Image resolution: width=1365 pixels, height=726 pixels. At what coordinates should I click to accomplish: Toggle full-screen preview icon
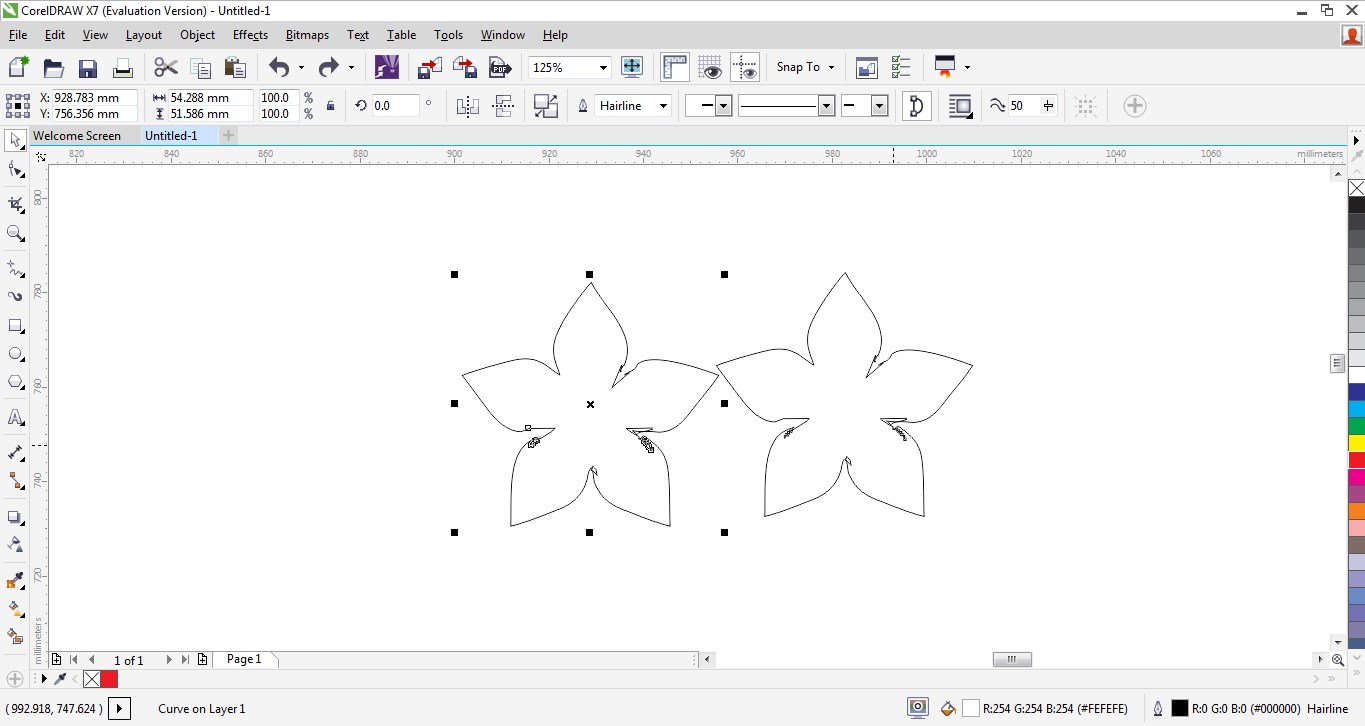coord(632,67)
